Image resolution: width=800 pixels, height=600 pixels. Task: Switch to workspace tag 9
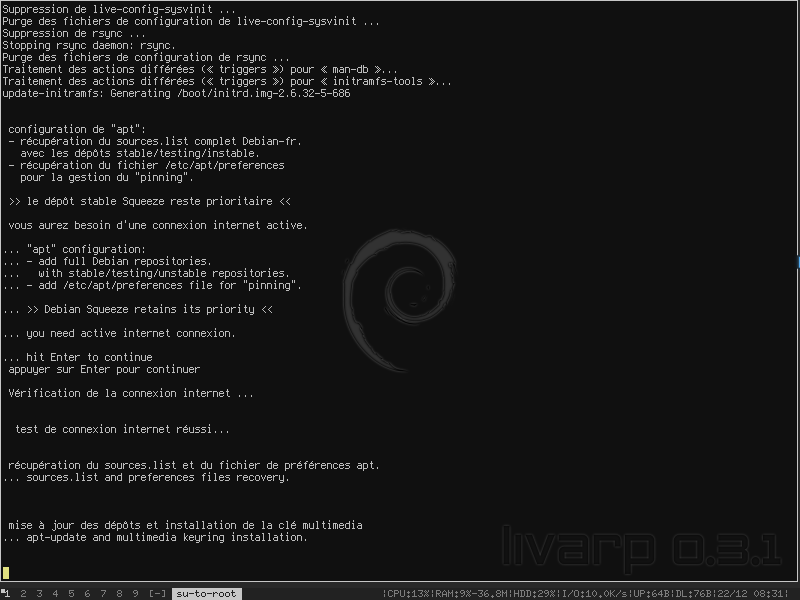tap(135, 593)
